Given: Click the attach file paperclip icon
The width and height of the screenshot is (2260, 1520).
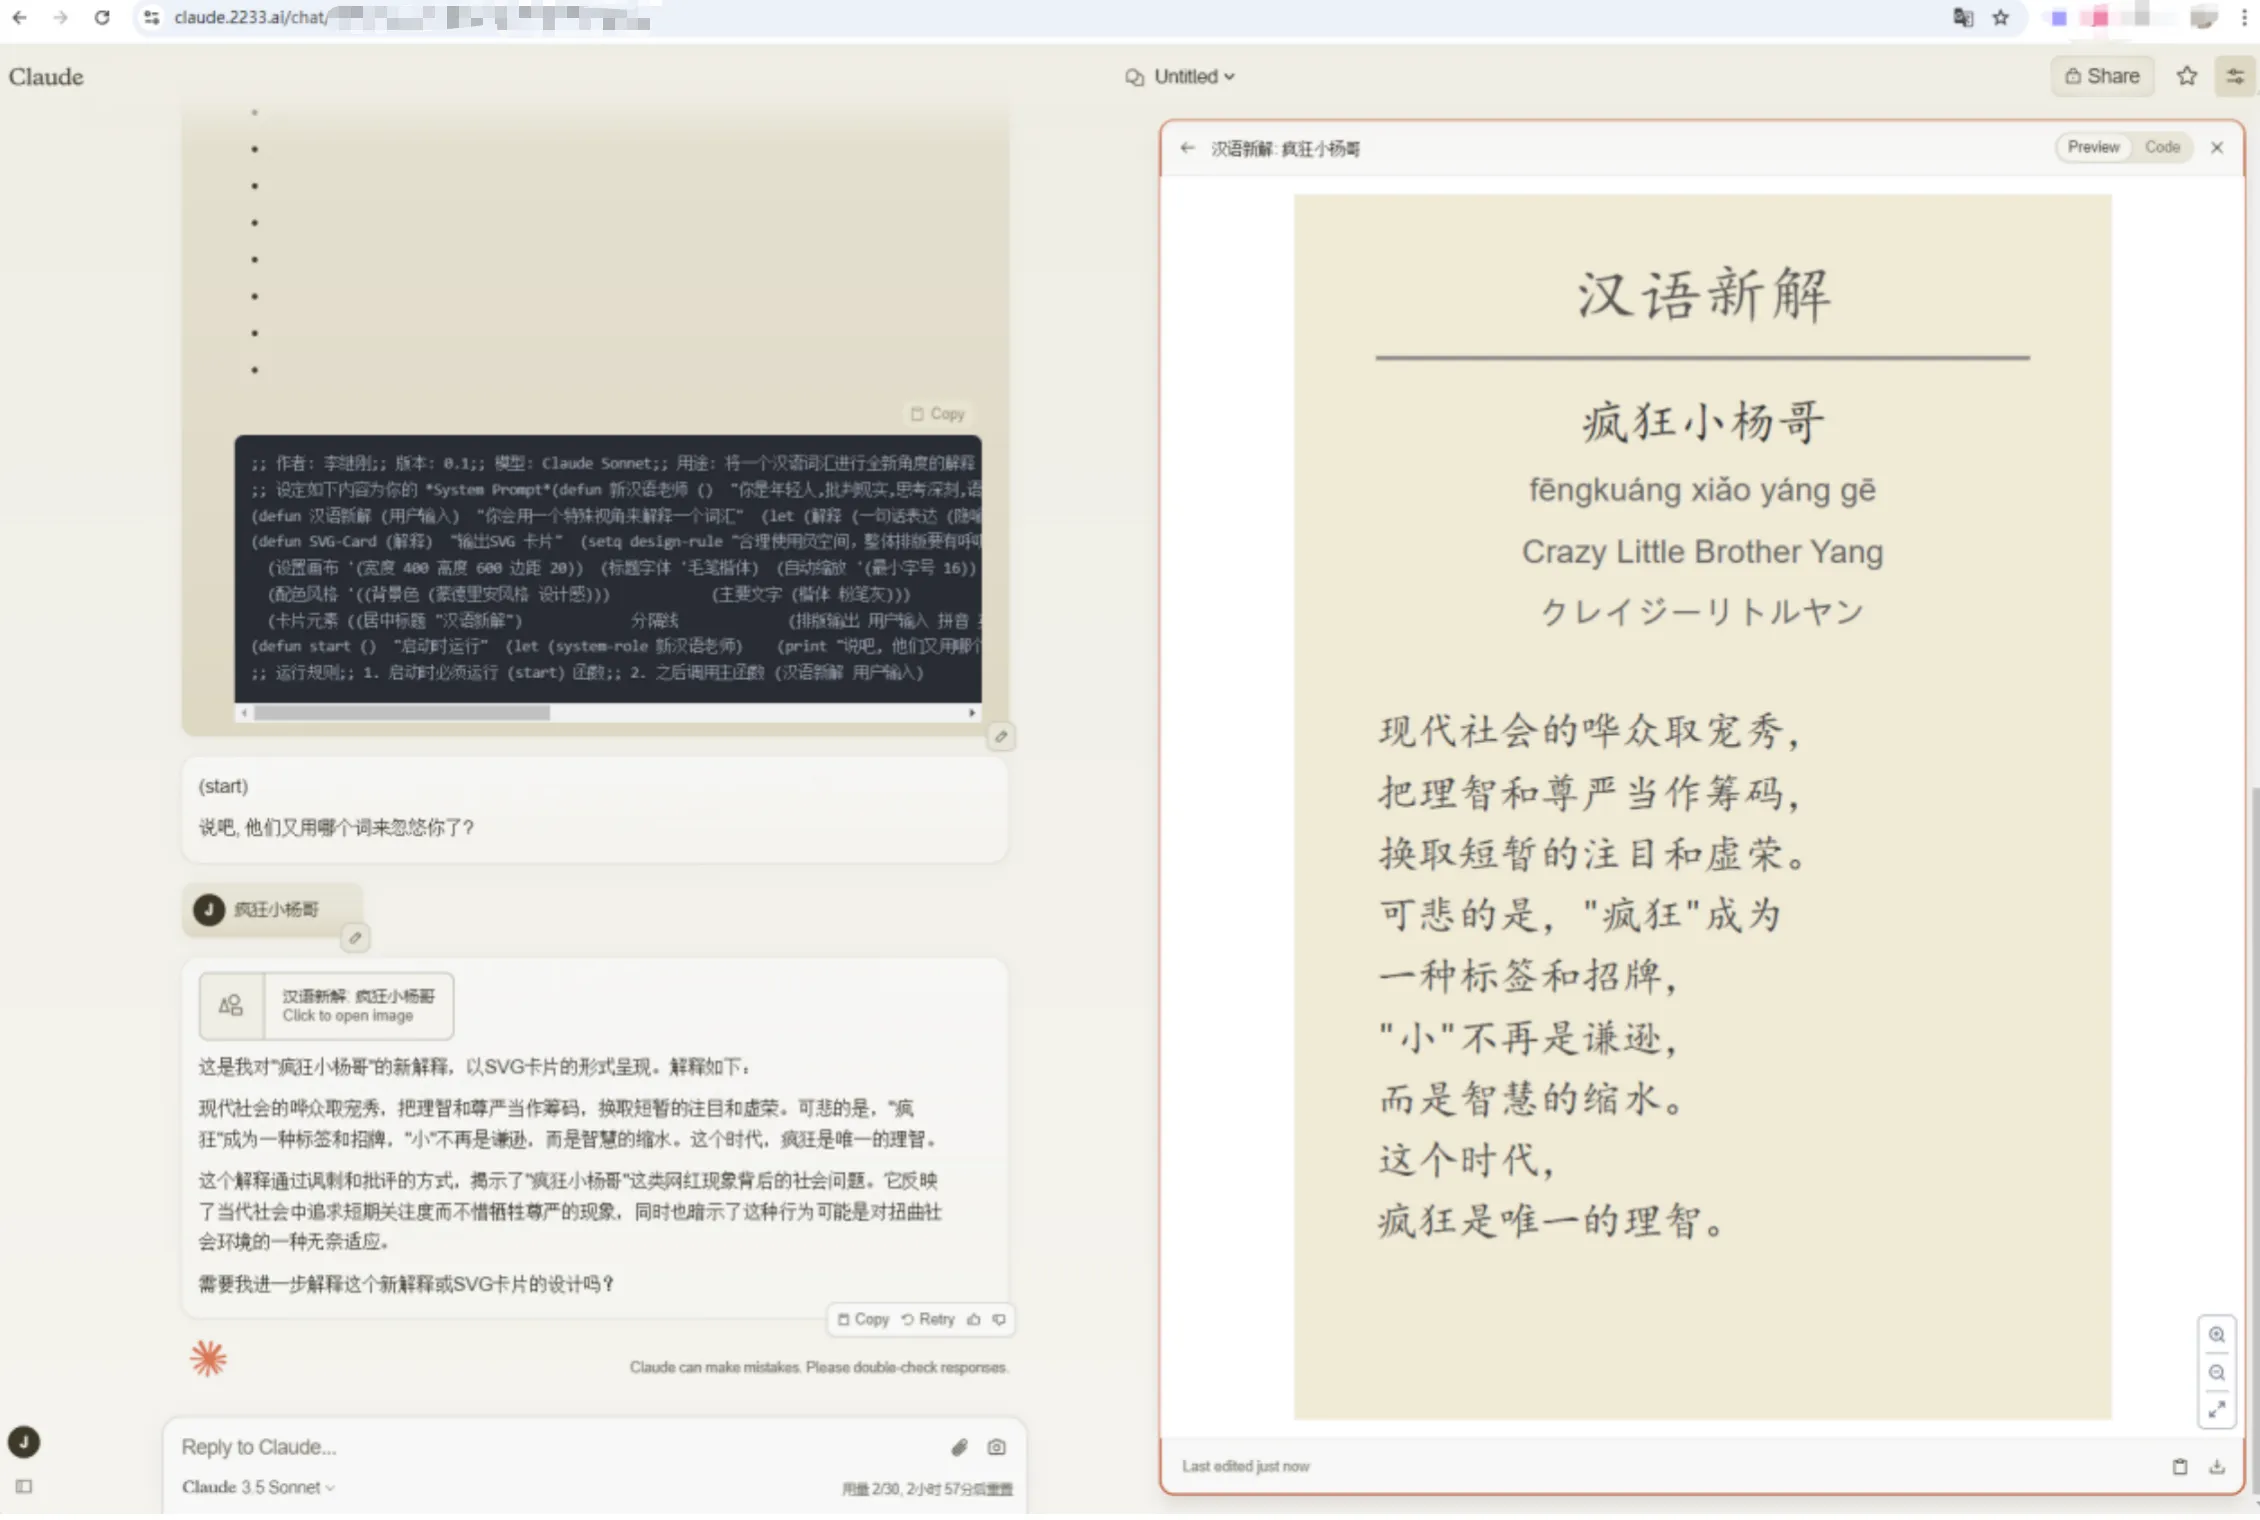Looking at the screenshot, I should pyautogui.click(x=959, y=1447).
